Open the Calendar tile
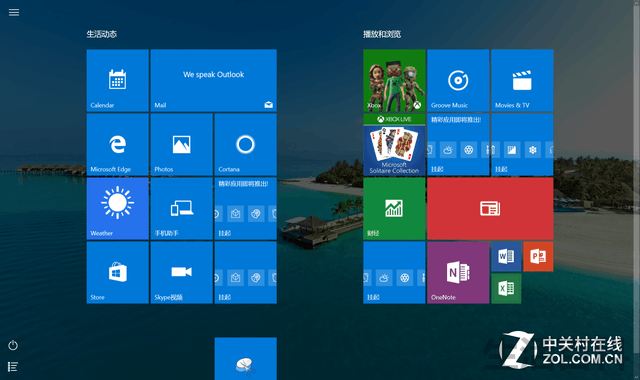The width and height of the screenshot is (640, 380). point(118,80)
